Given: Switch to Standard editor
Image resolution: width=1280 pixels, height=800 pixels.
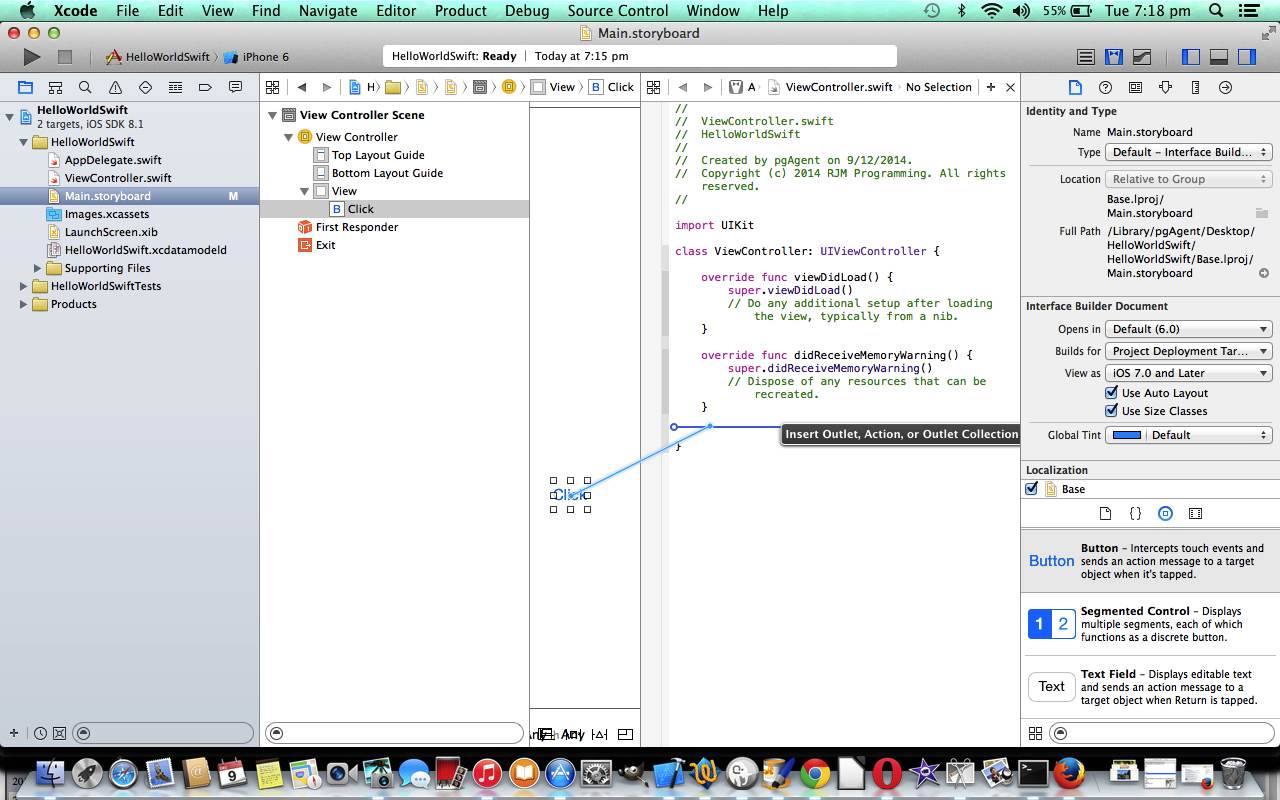Looking at the screenshot, I should point(1085,57).
